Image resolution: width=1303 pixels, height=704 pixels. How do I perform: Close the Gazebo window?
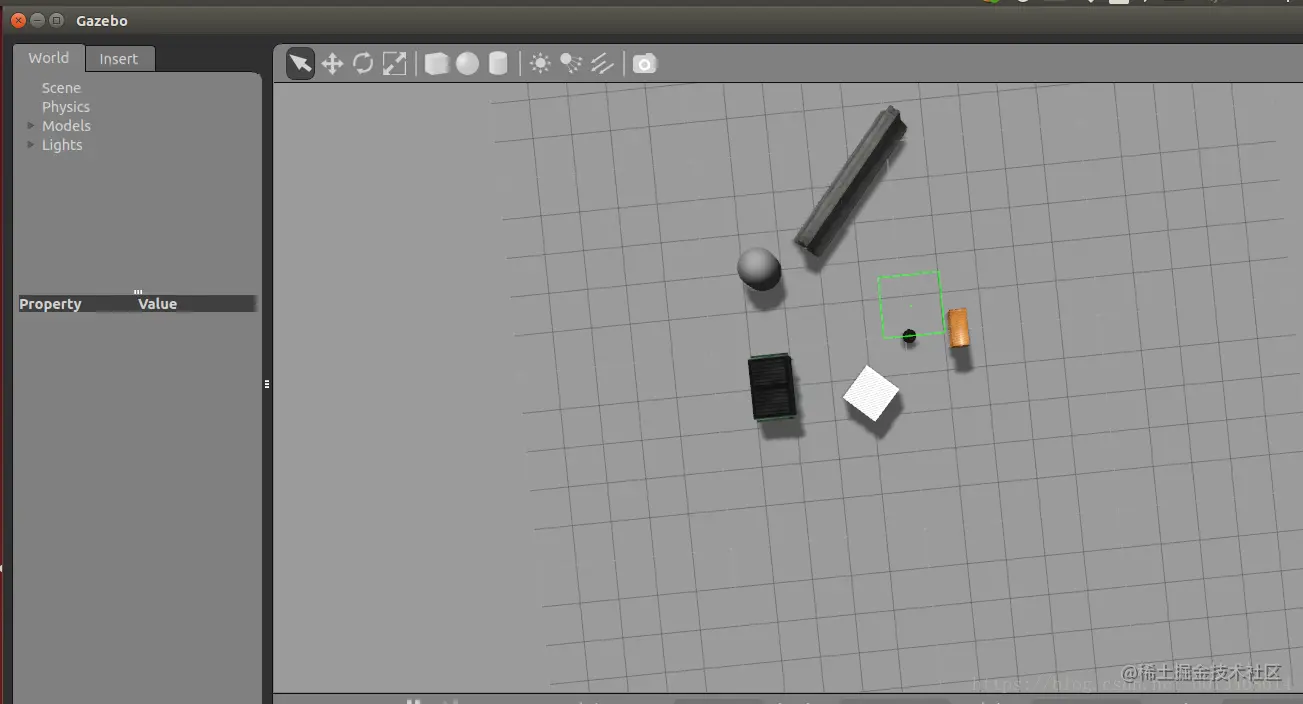(x=19, y=20)
